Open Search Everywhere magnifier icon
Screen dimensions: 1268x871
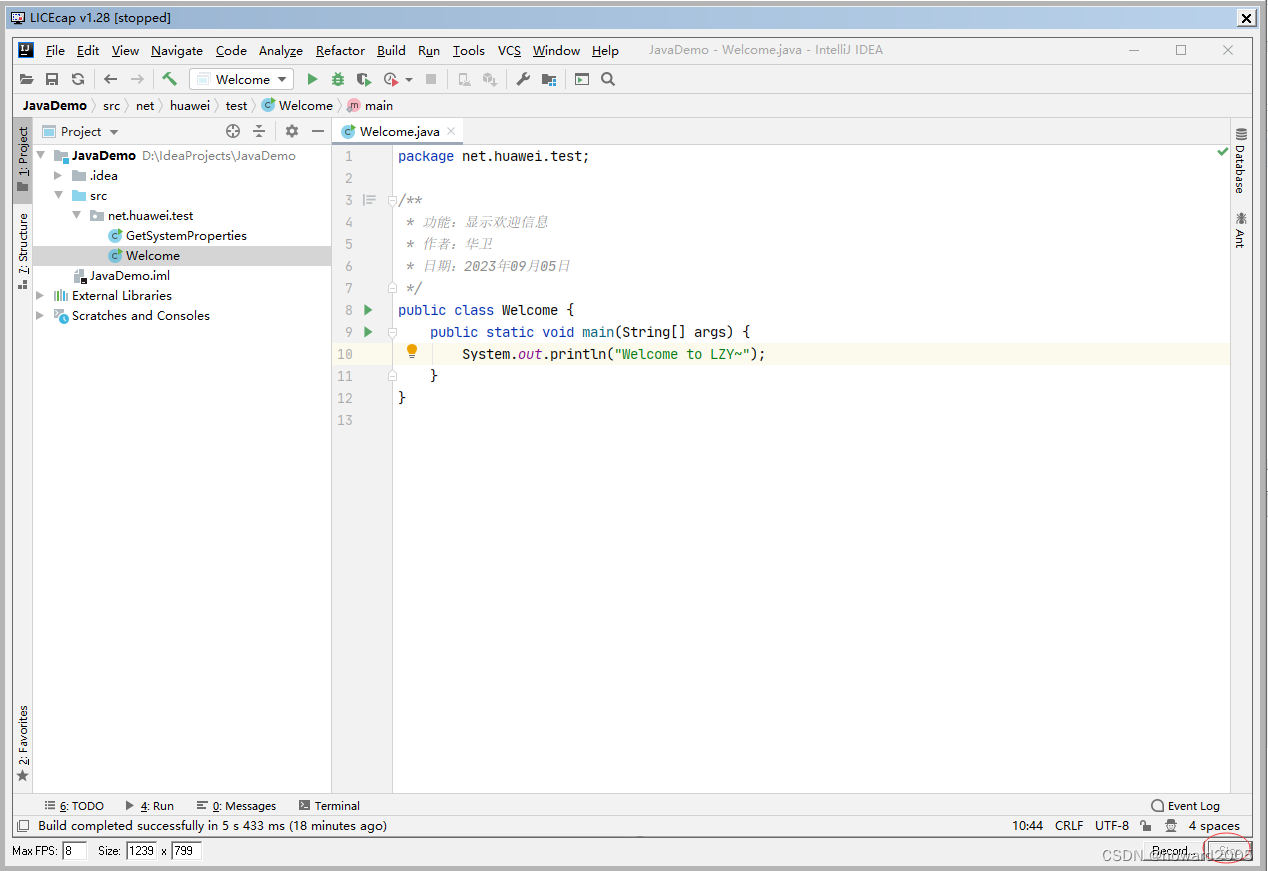[608, 79]
